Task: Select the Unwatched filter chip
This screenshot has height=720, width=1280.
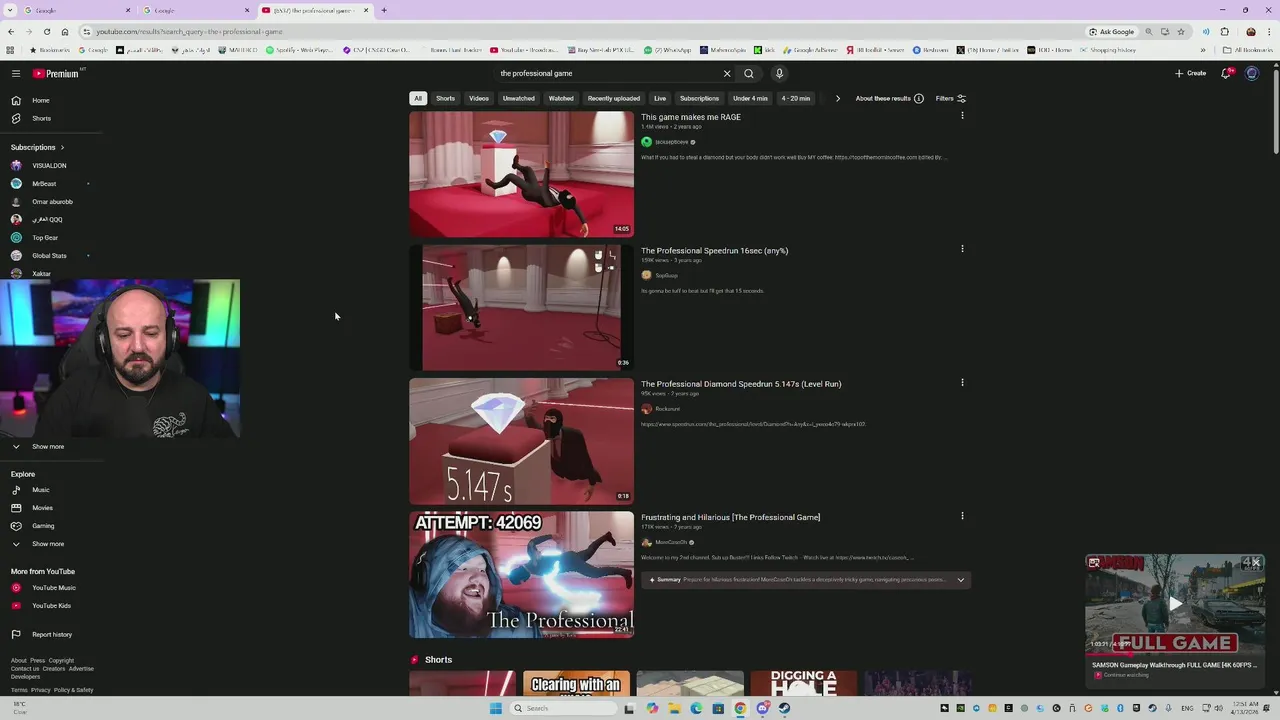Action: coord(519,98)
